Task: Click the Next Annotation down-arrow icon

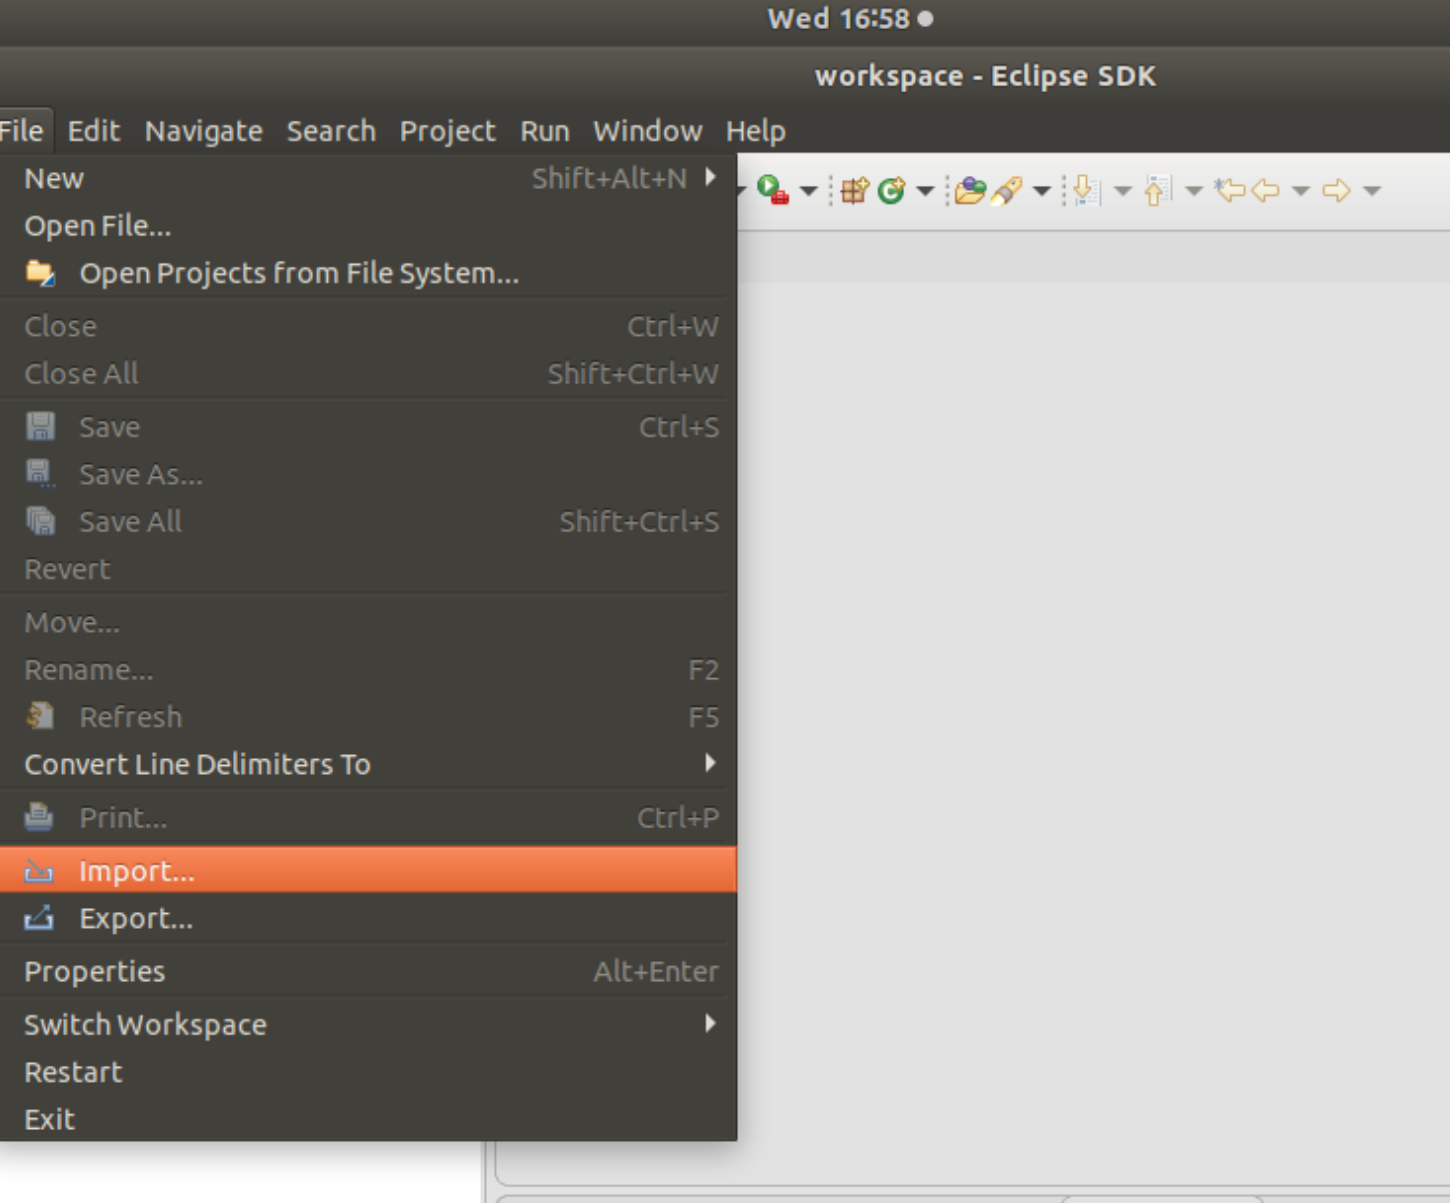Action: click(x=1086, y=190)
